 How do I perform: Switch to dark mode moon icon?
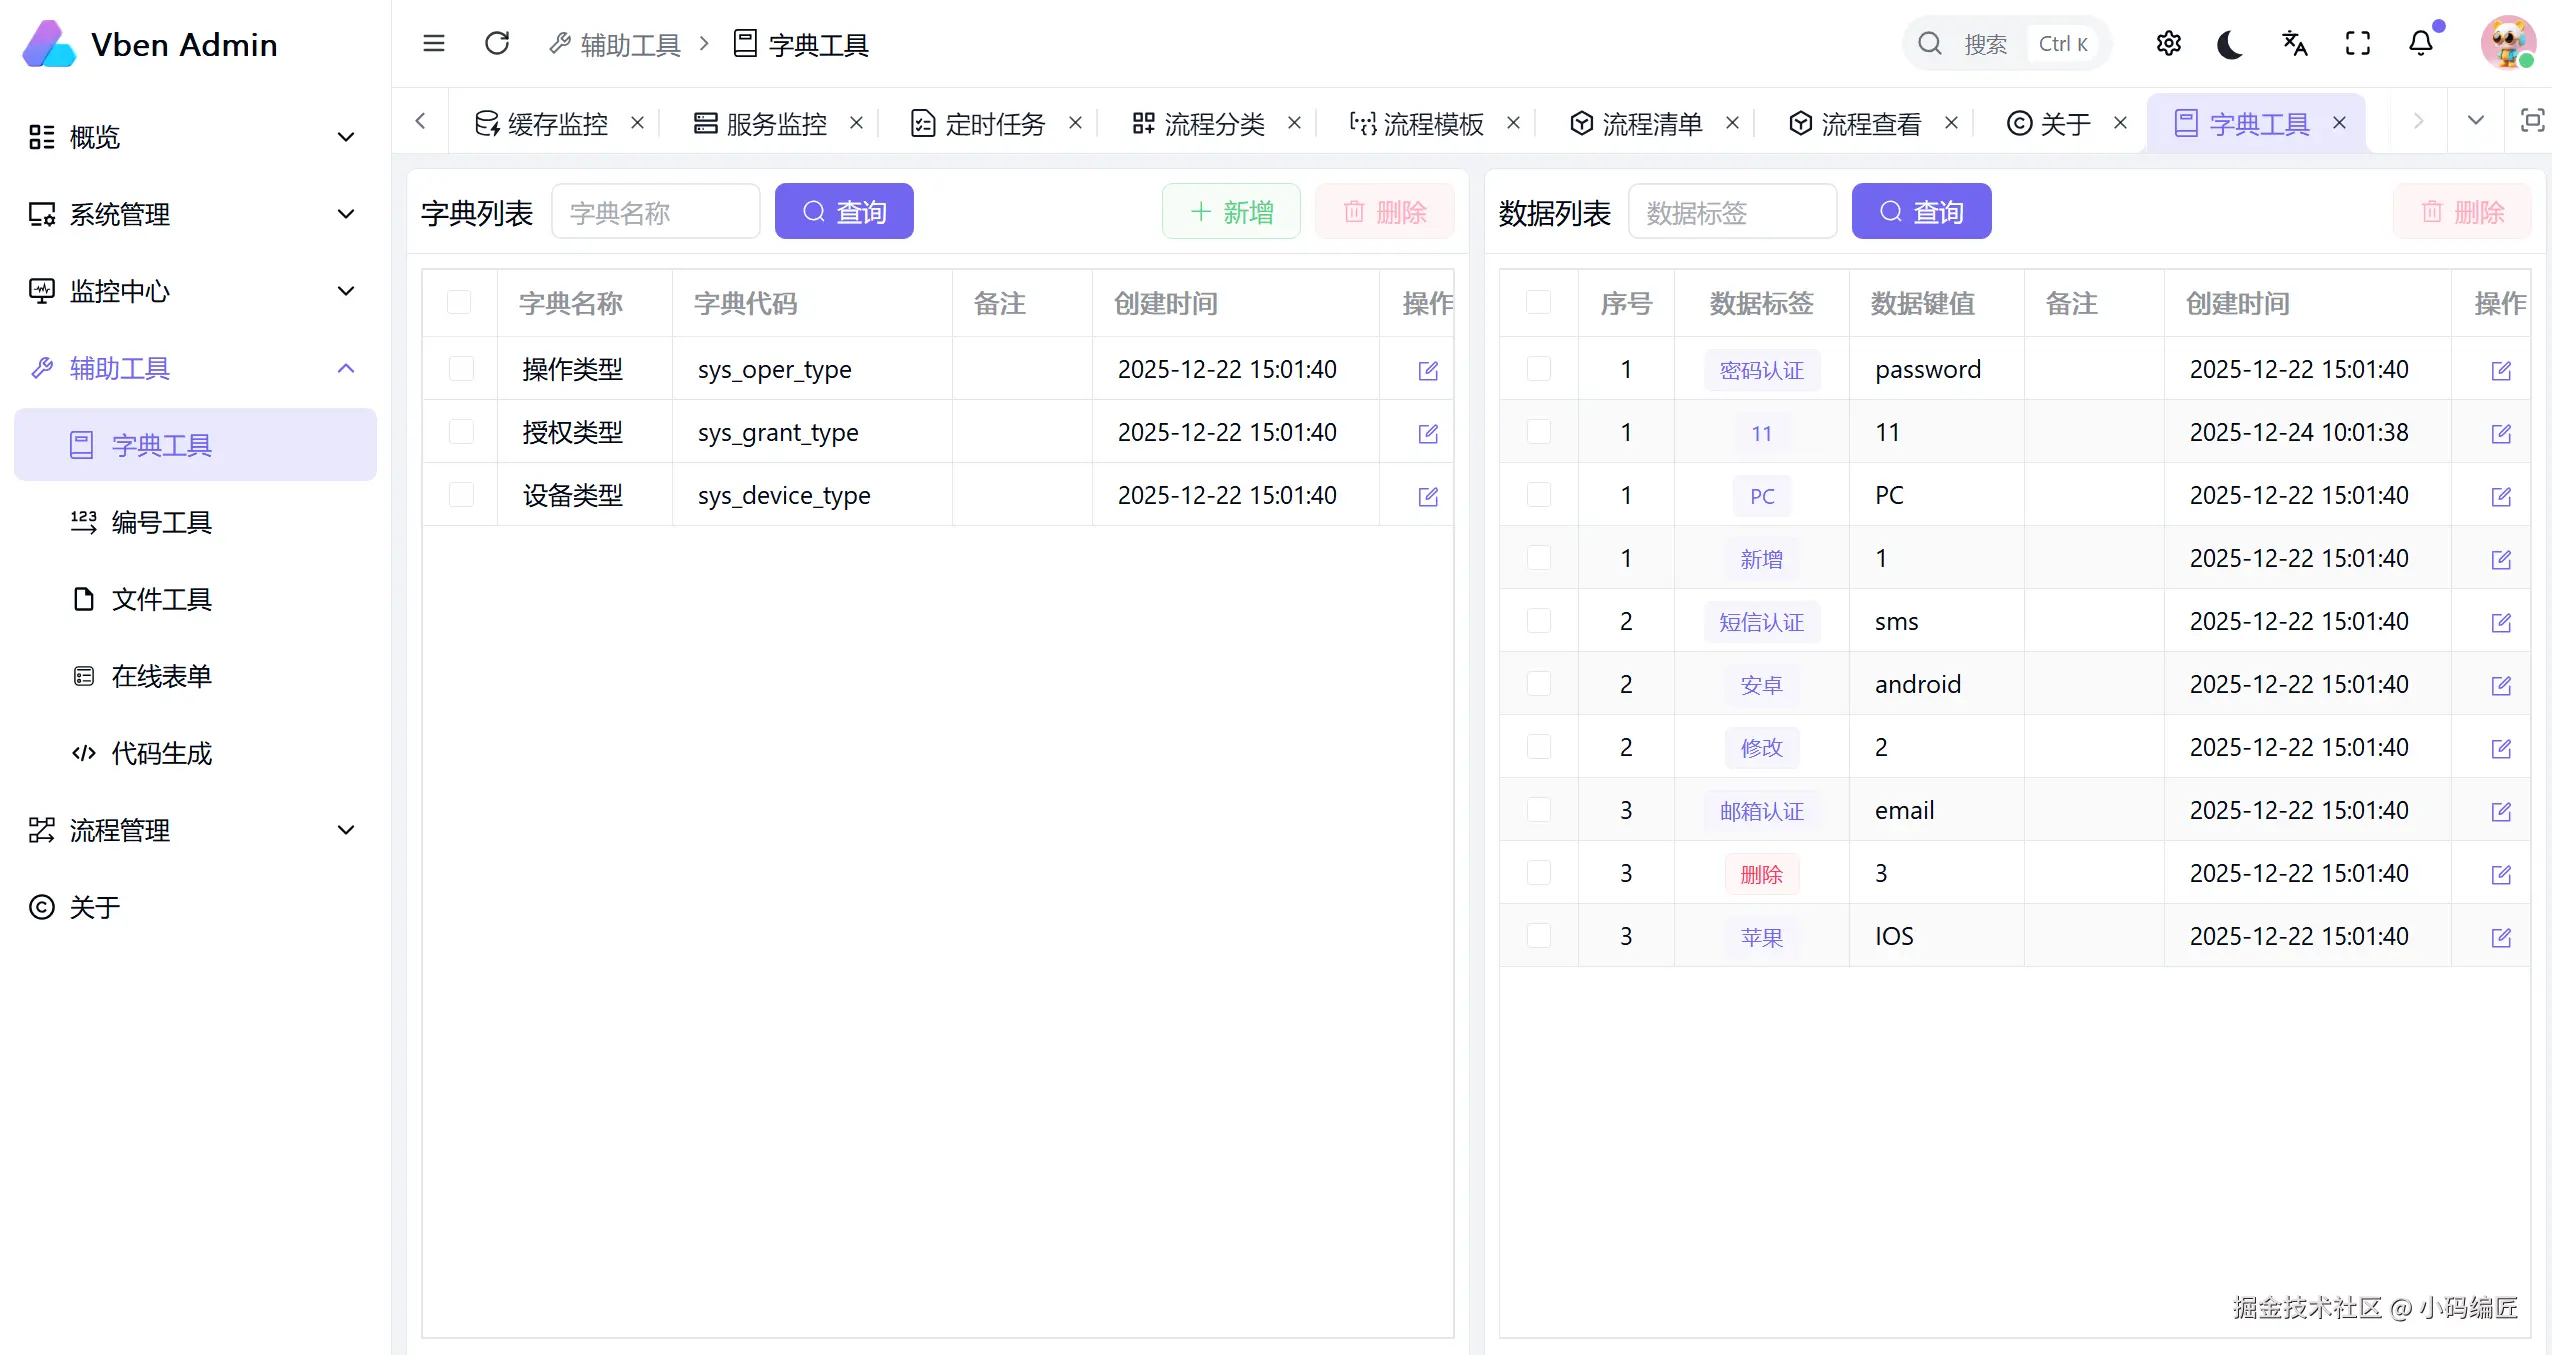[x=2231, y=44]
